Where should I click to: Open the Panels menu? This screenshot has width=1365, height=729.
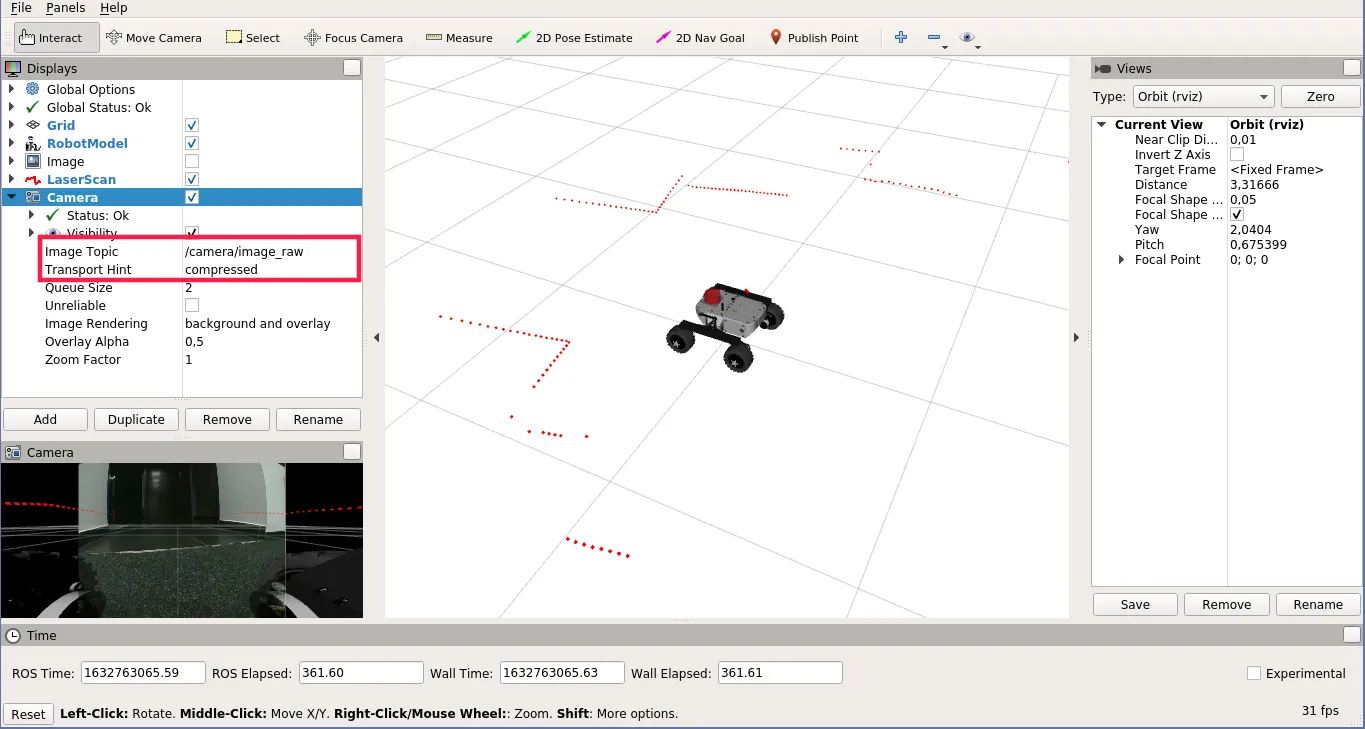[x=66, y=8]
